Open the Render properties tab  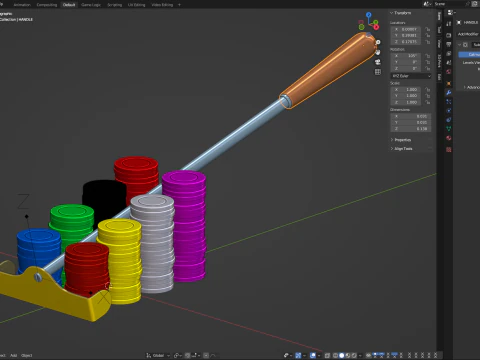[449, 35]
